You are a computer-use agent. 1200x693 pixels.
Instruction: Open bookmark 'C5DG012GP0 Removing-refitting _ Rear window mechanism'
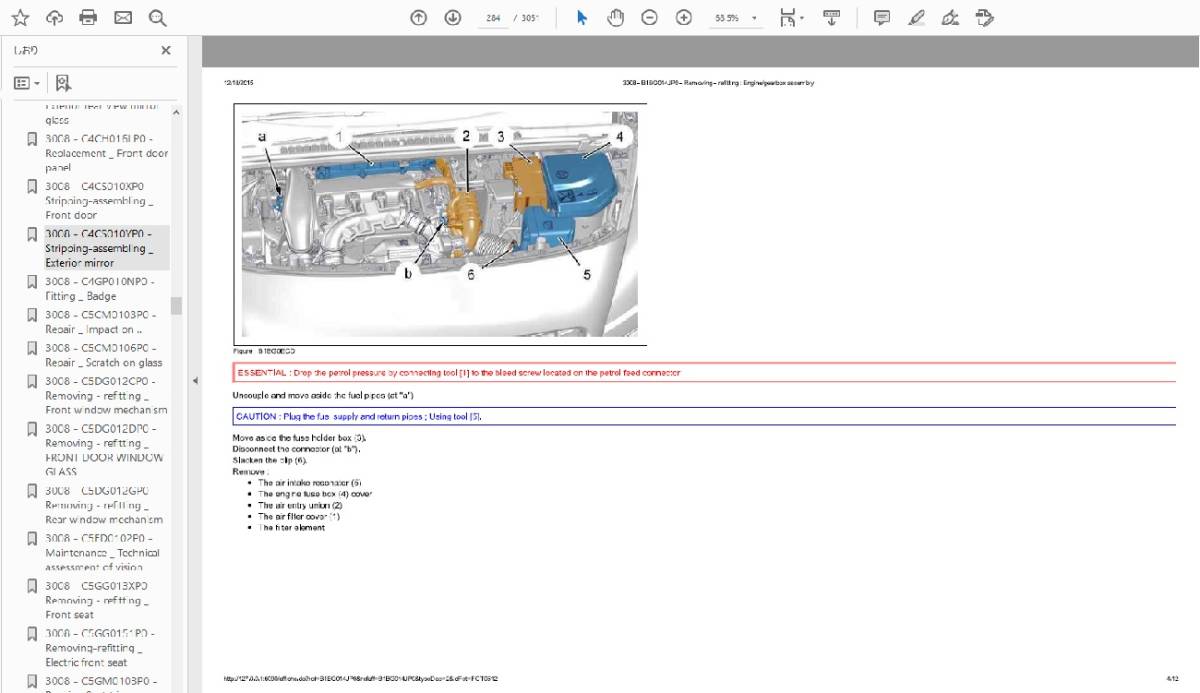(x=103, y=505)
